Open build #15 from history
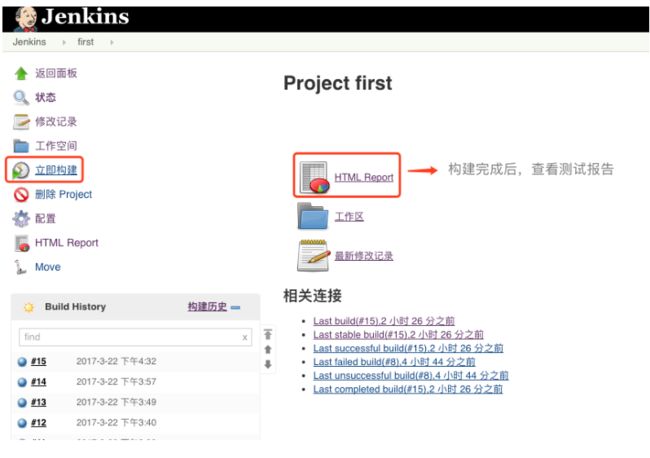Screen dimensions: 650x458 39,361
